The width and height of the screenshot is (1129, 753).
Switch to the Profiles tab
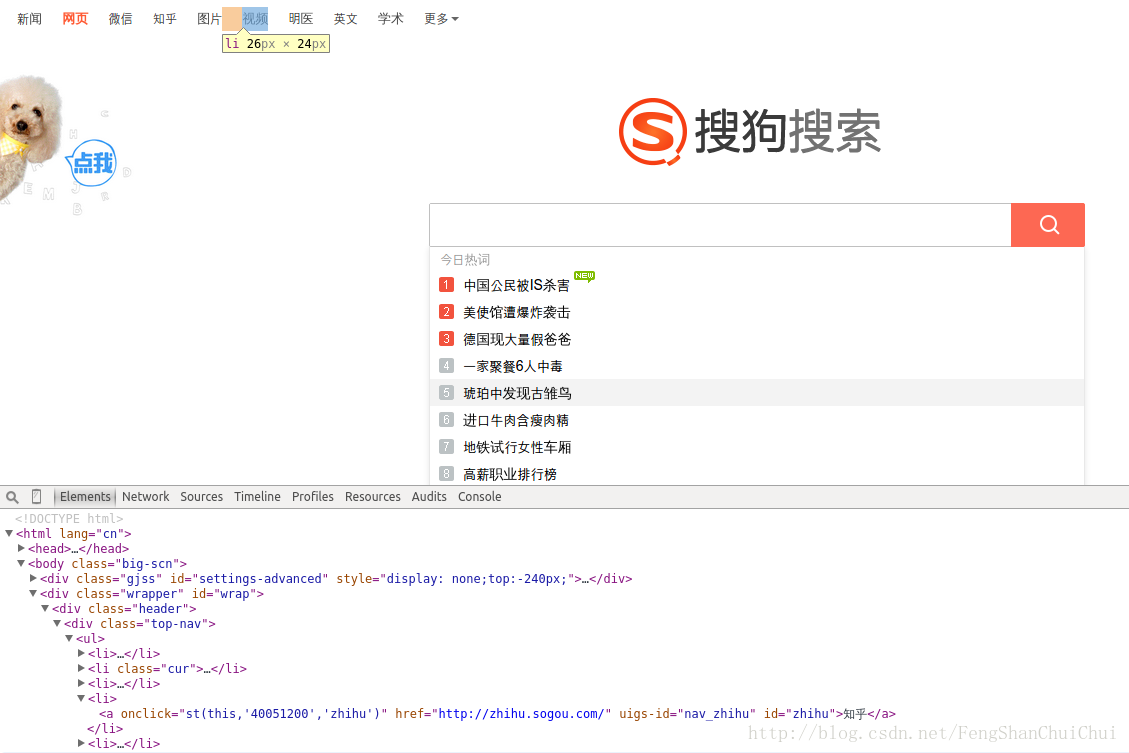[x=312, y=497]
